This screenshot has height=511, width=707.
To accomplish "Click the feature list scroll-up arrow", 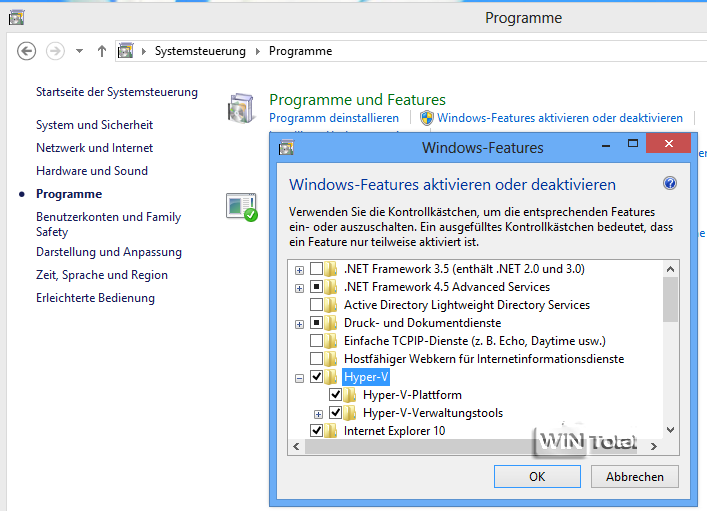I will tap(670, 269).
